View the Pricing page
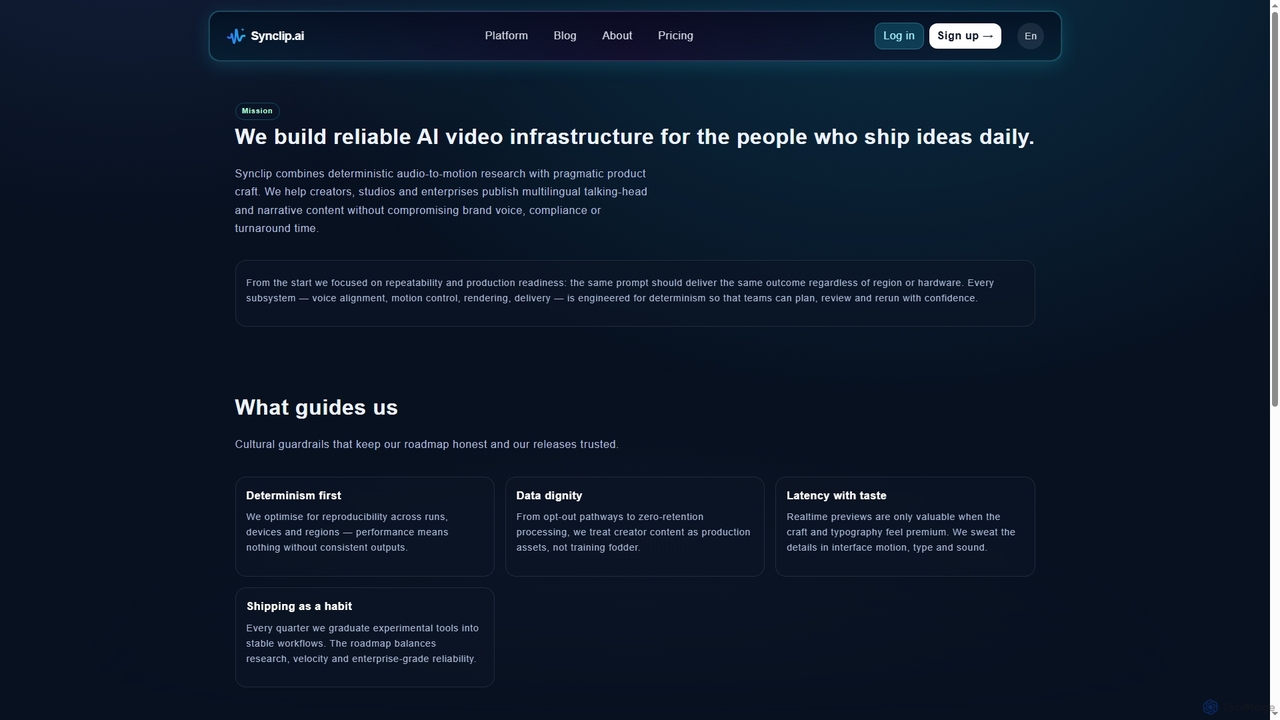1280x720 pixels. pos(675,36)
